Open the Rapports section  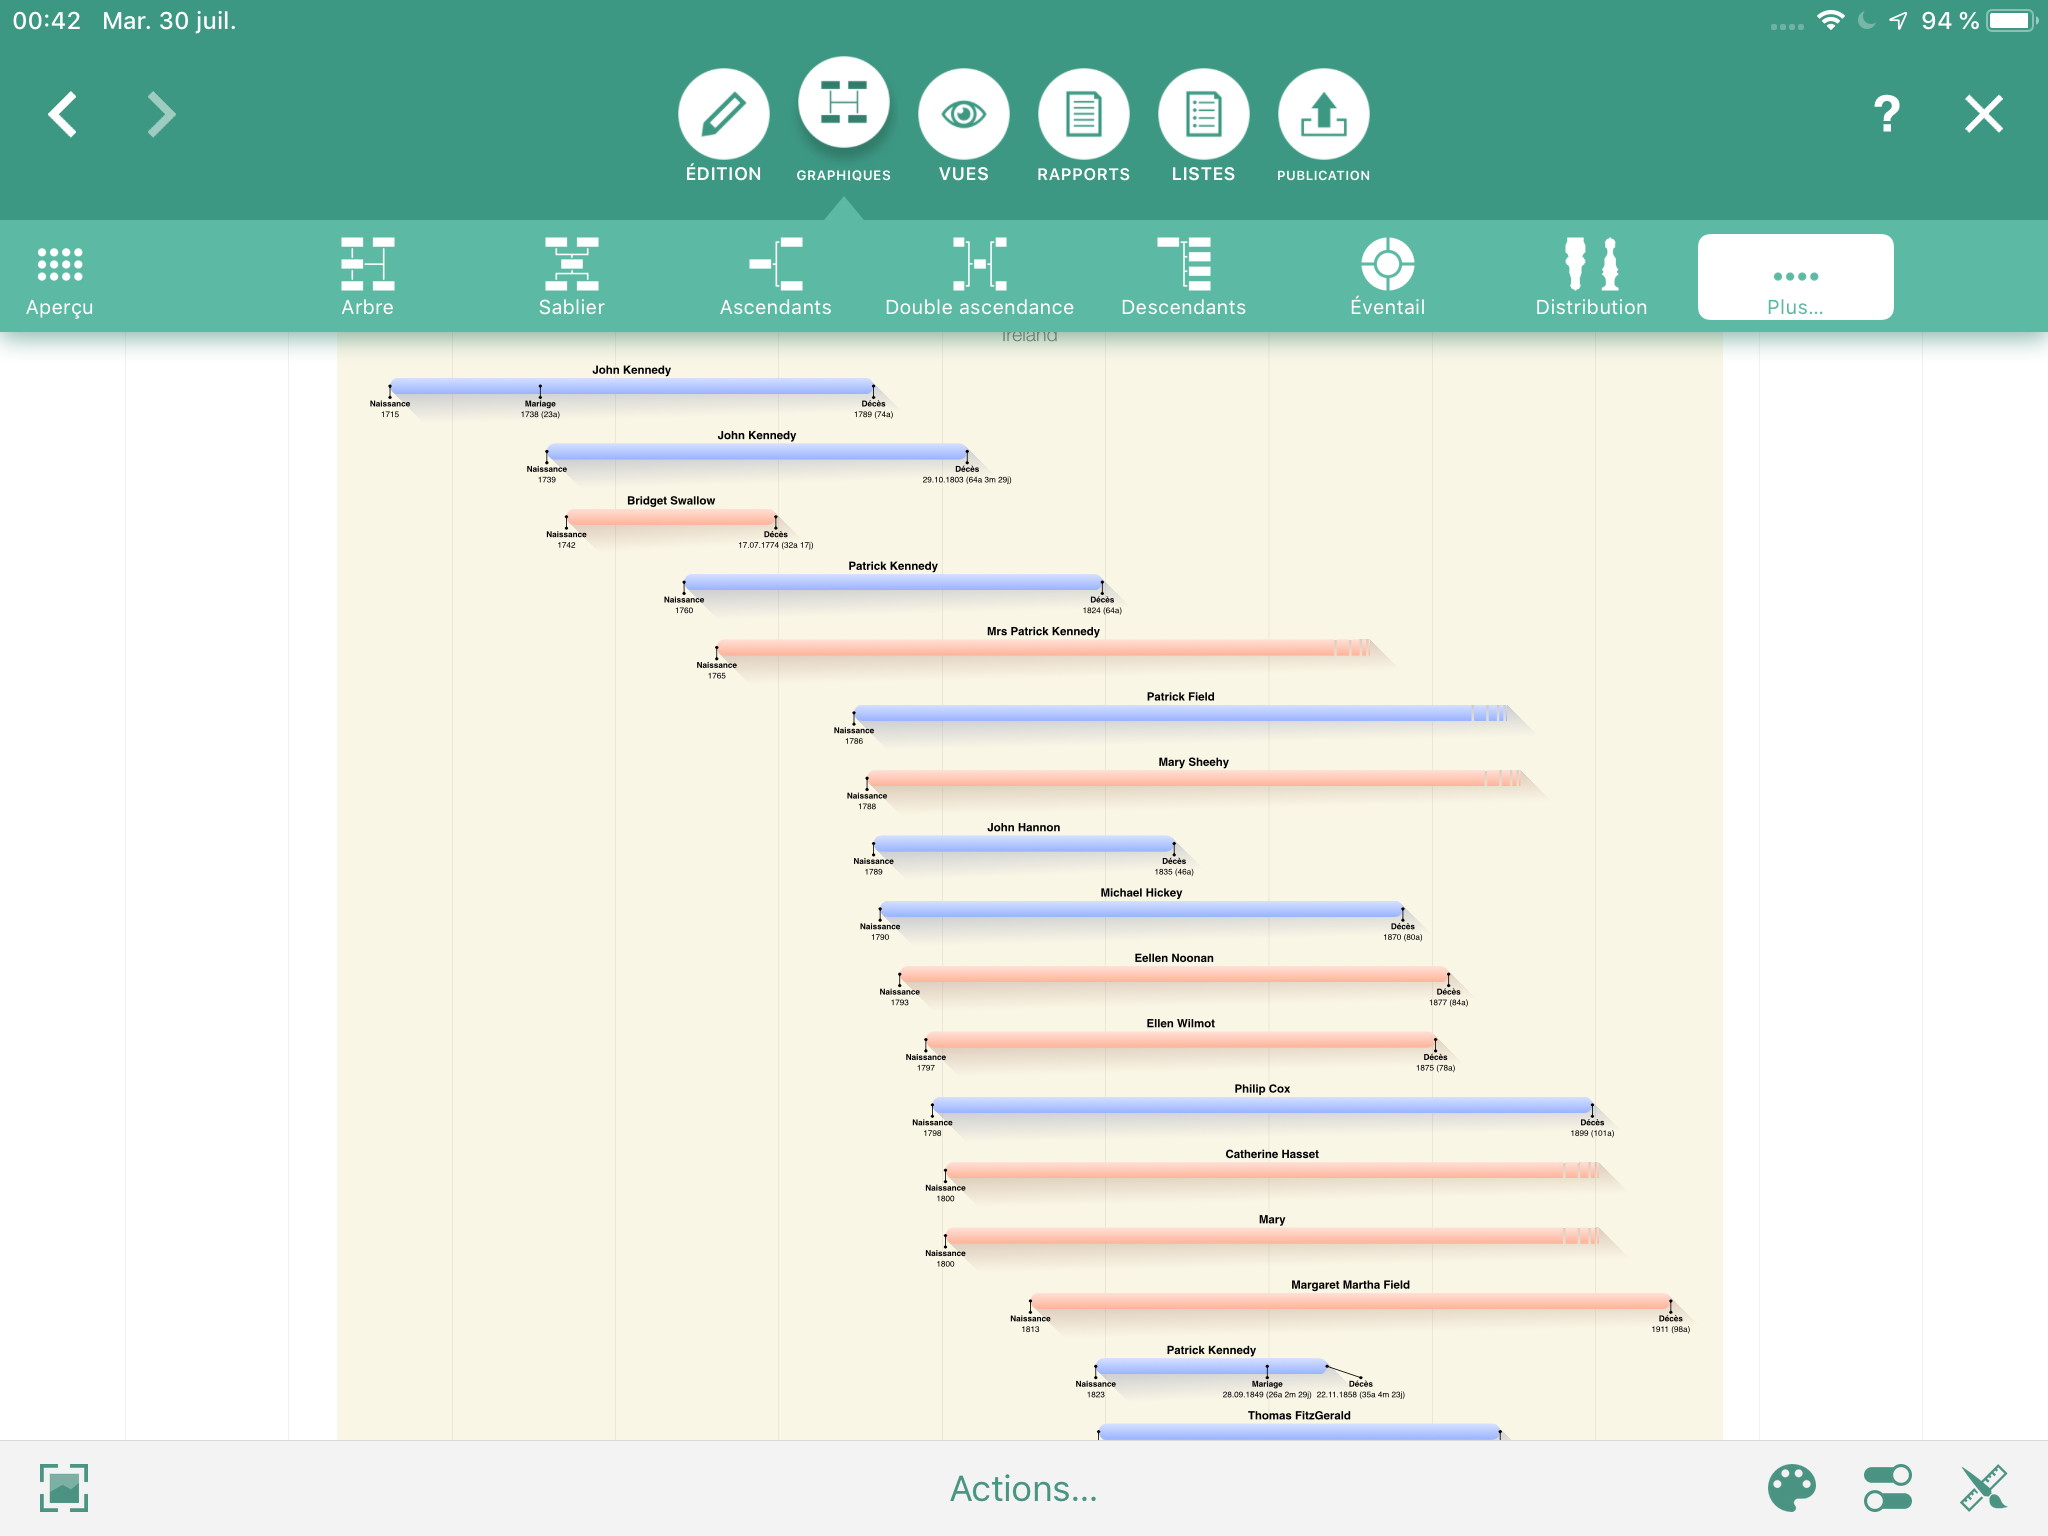(x=1083, y=115)
